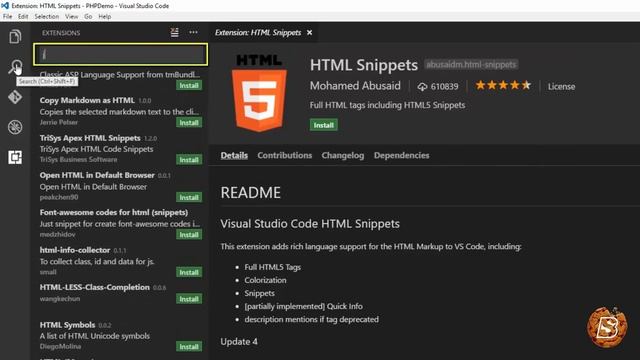Image resolution: width=640 pixels, height=360 pixels.
Task: Install html-info-collector extension
Action: click(189, 273)
